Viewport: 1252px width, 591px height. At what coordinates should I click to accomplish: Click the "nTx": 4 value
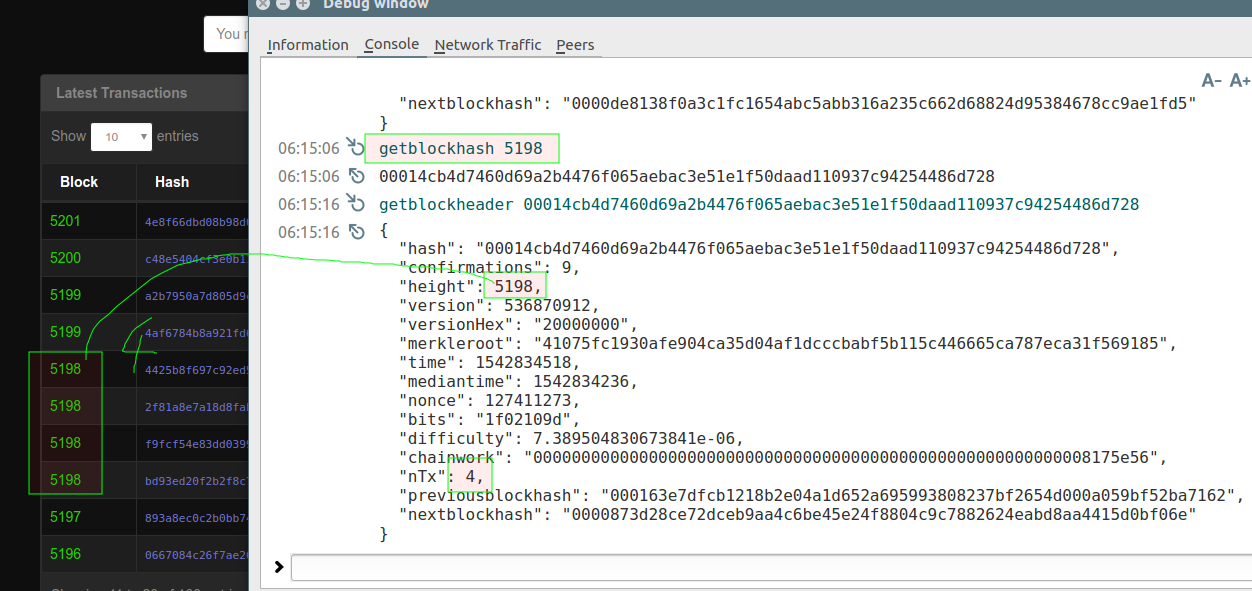pyautogui.click(x=474, y=476)
